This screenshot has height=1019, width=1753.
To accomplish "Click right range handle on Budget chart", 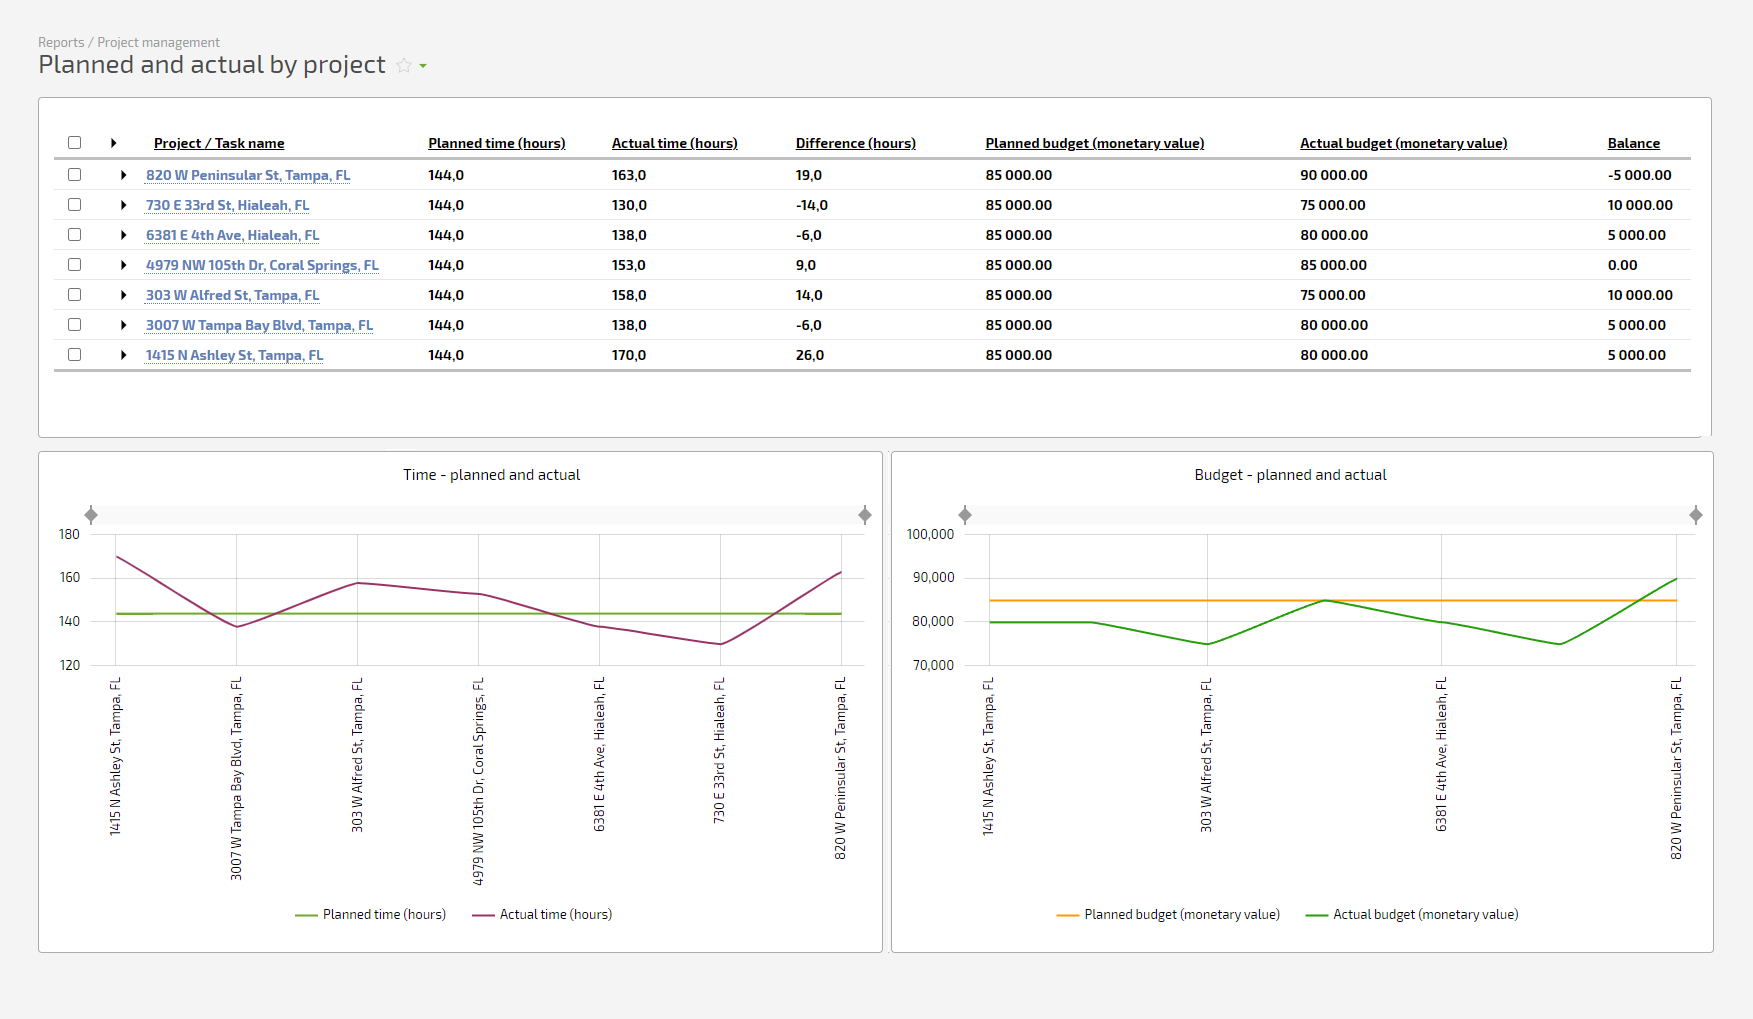I will tap(1696, 515).
